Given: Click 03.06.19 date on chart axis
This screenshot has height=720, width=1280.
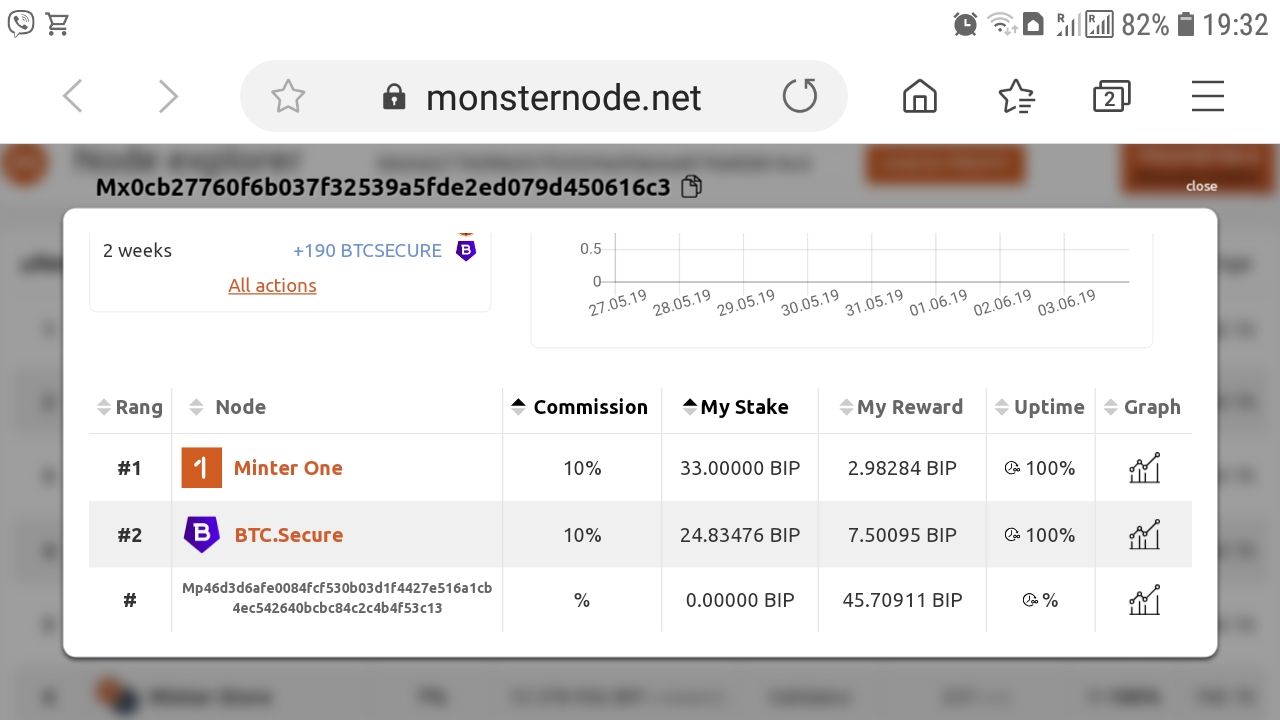Looking at the screenshot, I should click(1067, 303).
